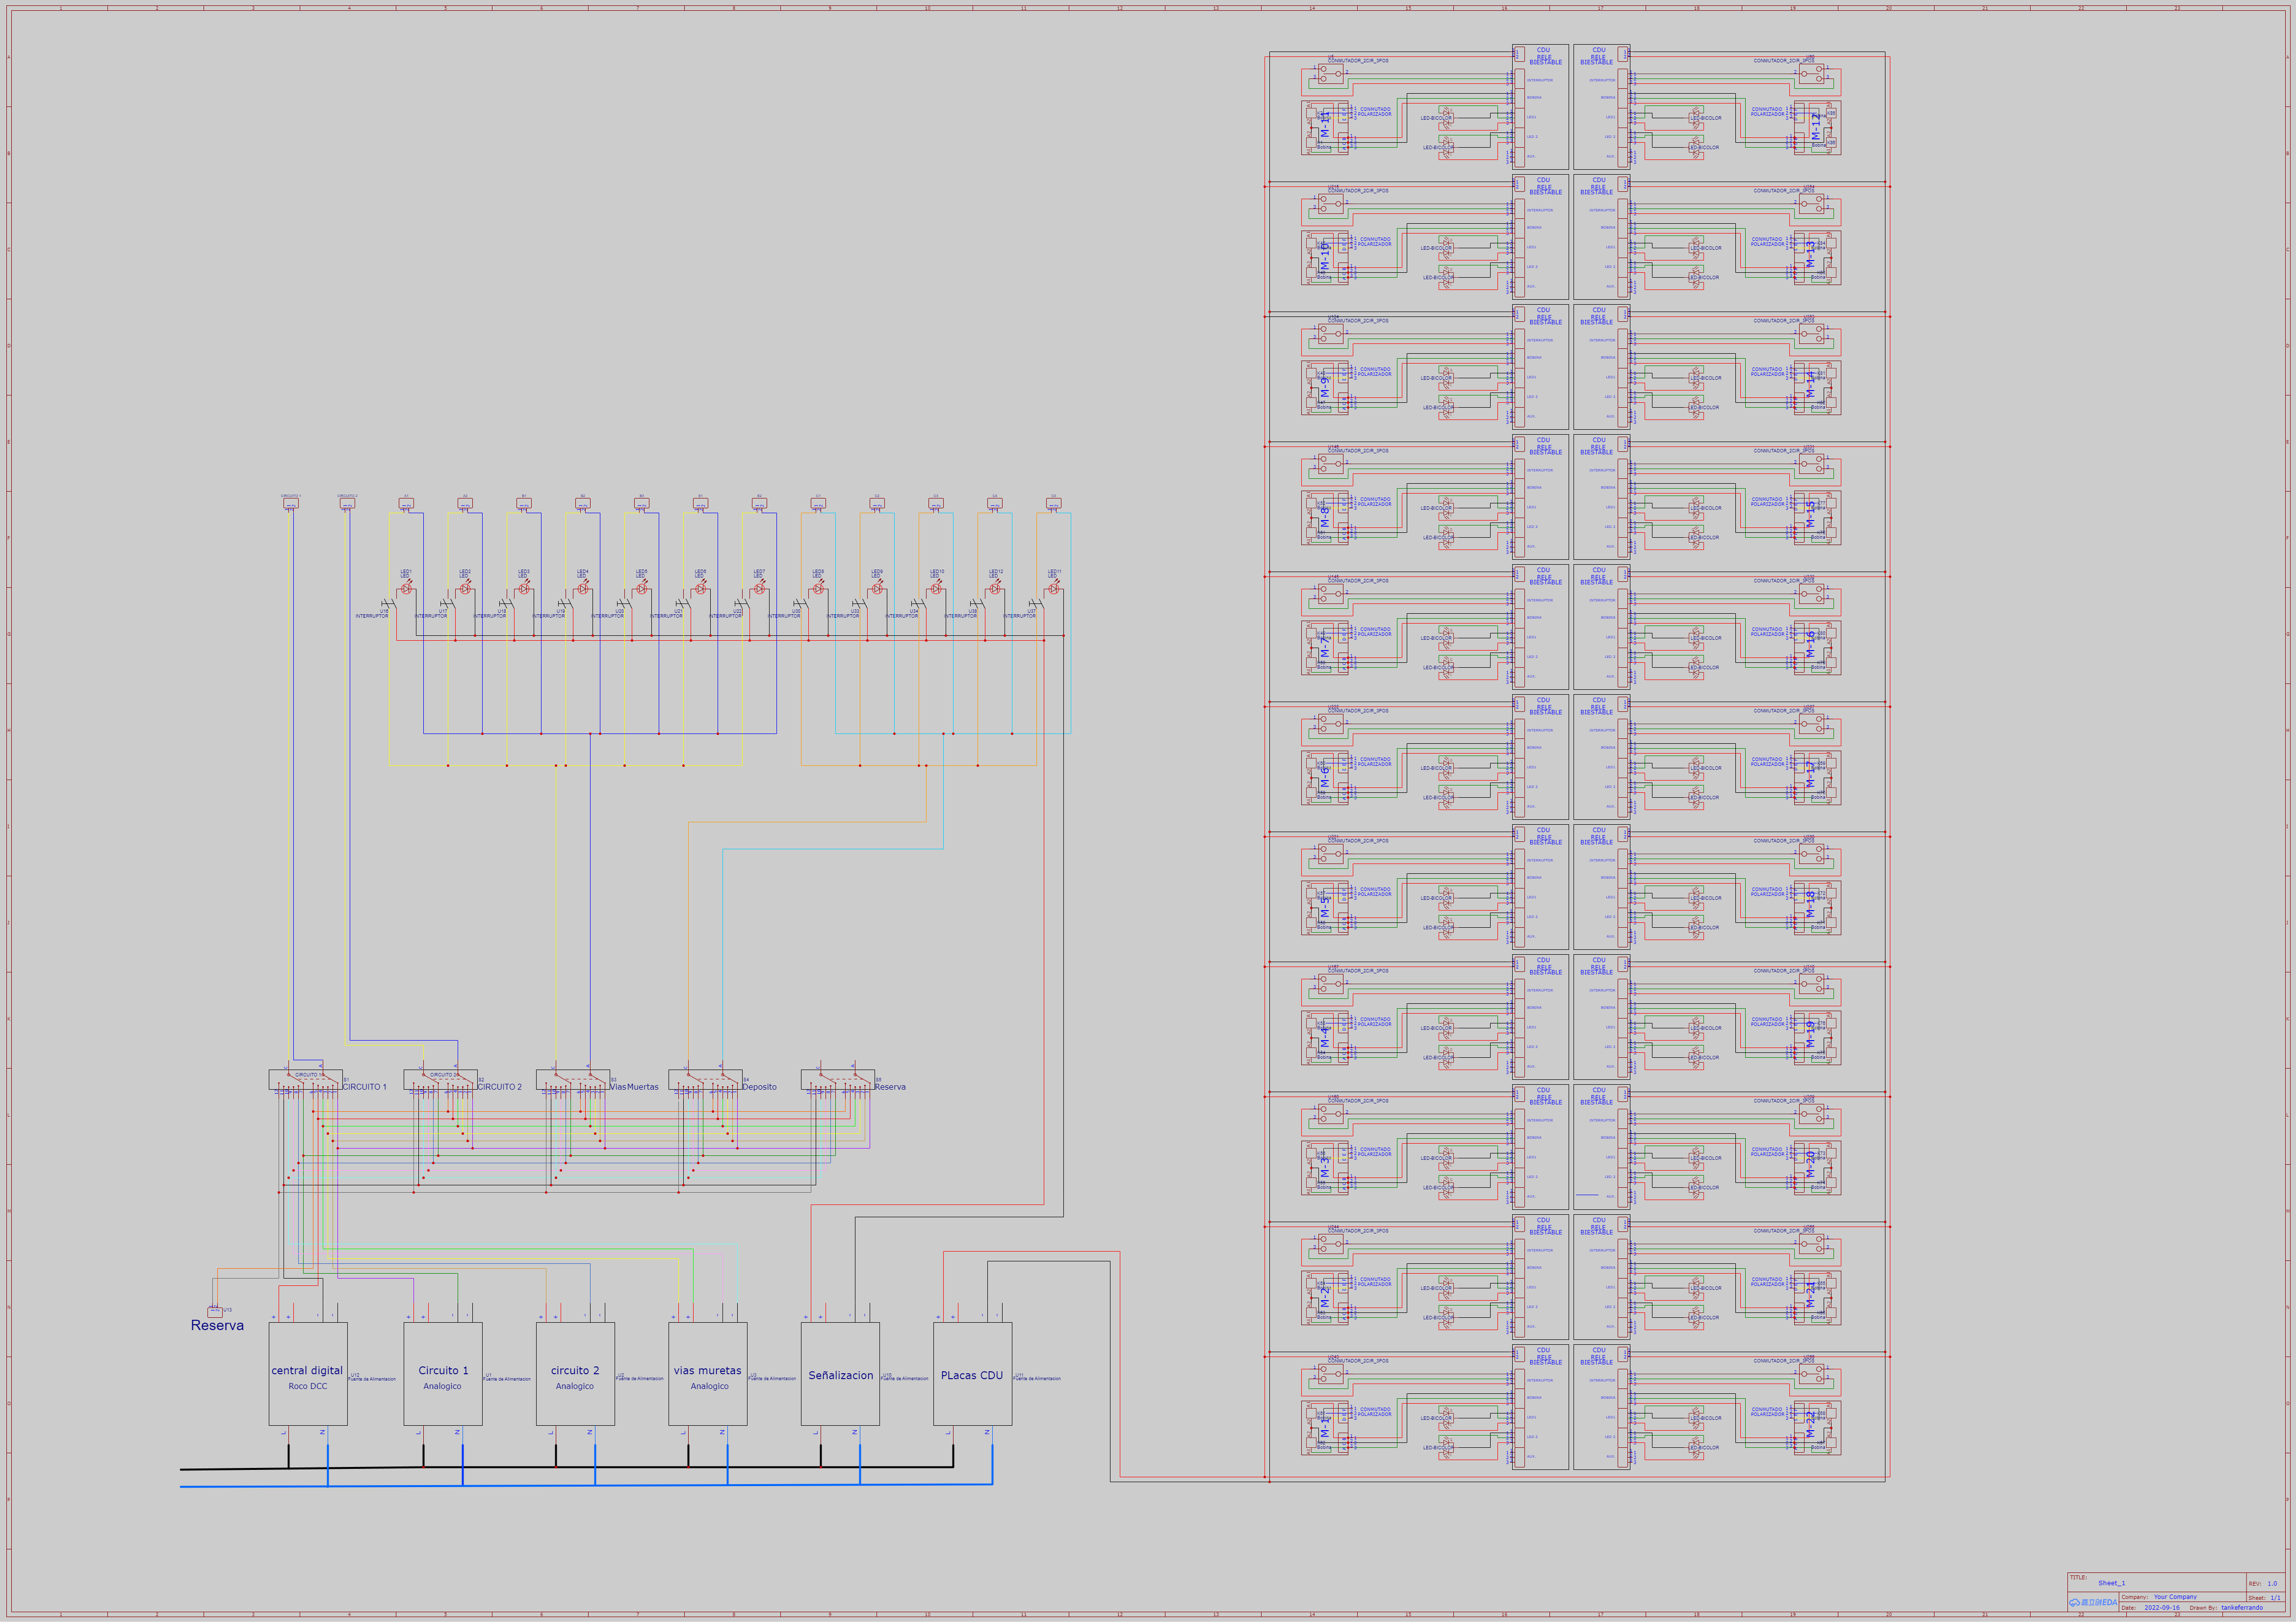Click the Your Company field in title block
The image size is (2296, 1622).
coord(2175,1597)
